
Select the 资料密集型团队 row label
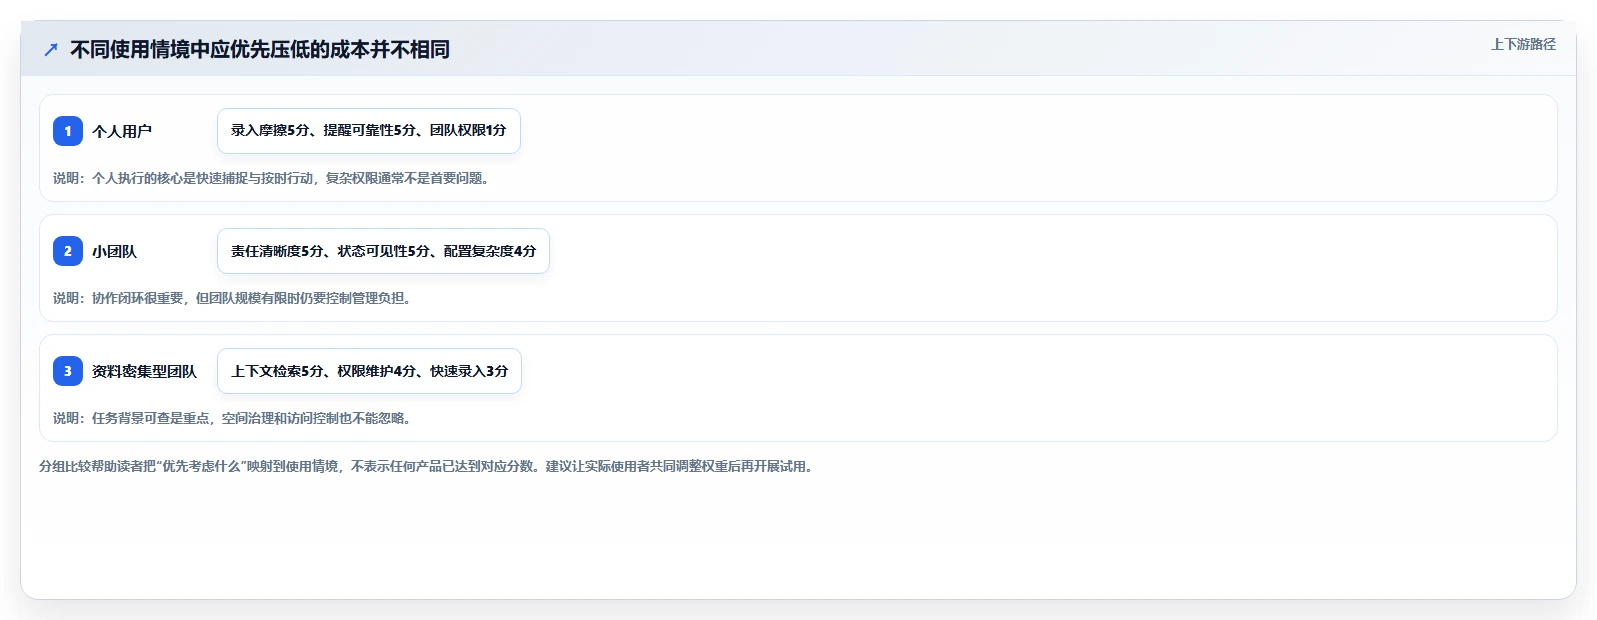pyautogui.click(x=144, y=371)
